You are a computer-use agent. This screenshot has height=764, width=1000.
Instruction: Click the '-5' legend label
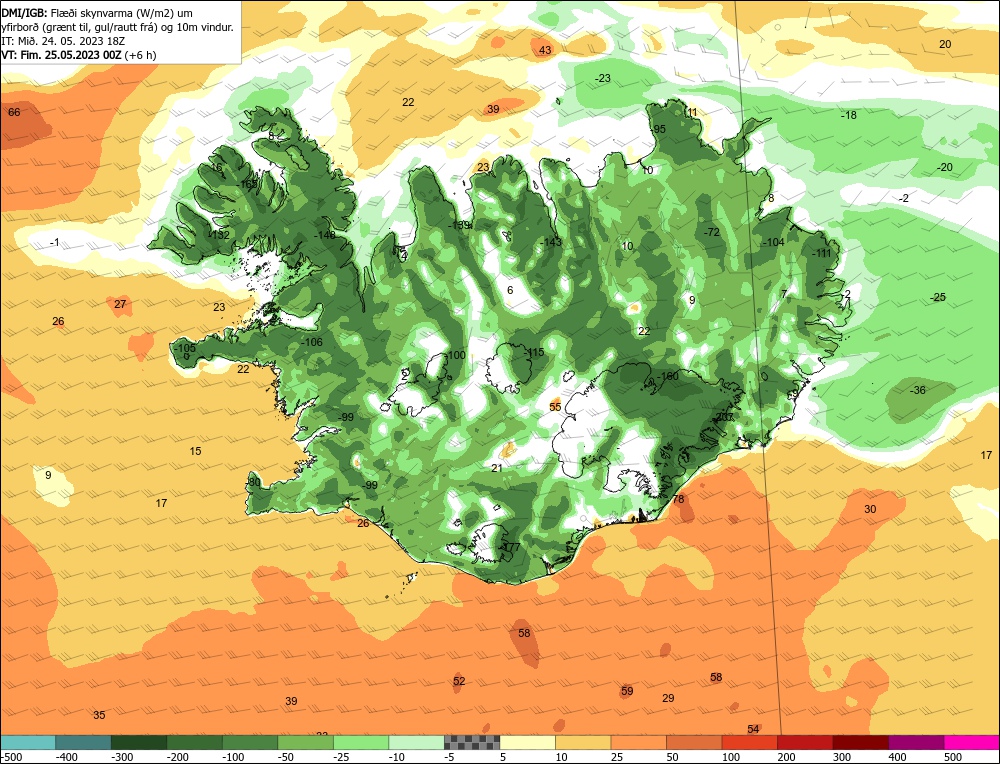tap(452, 757)
